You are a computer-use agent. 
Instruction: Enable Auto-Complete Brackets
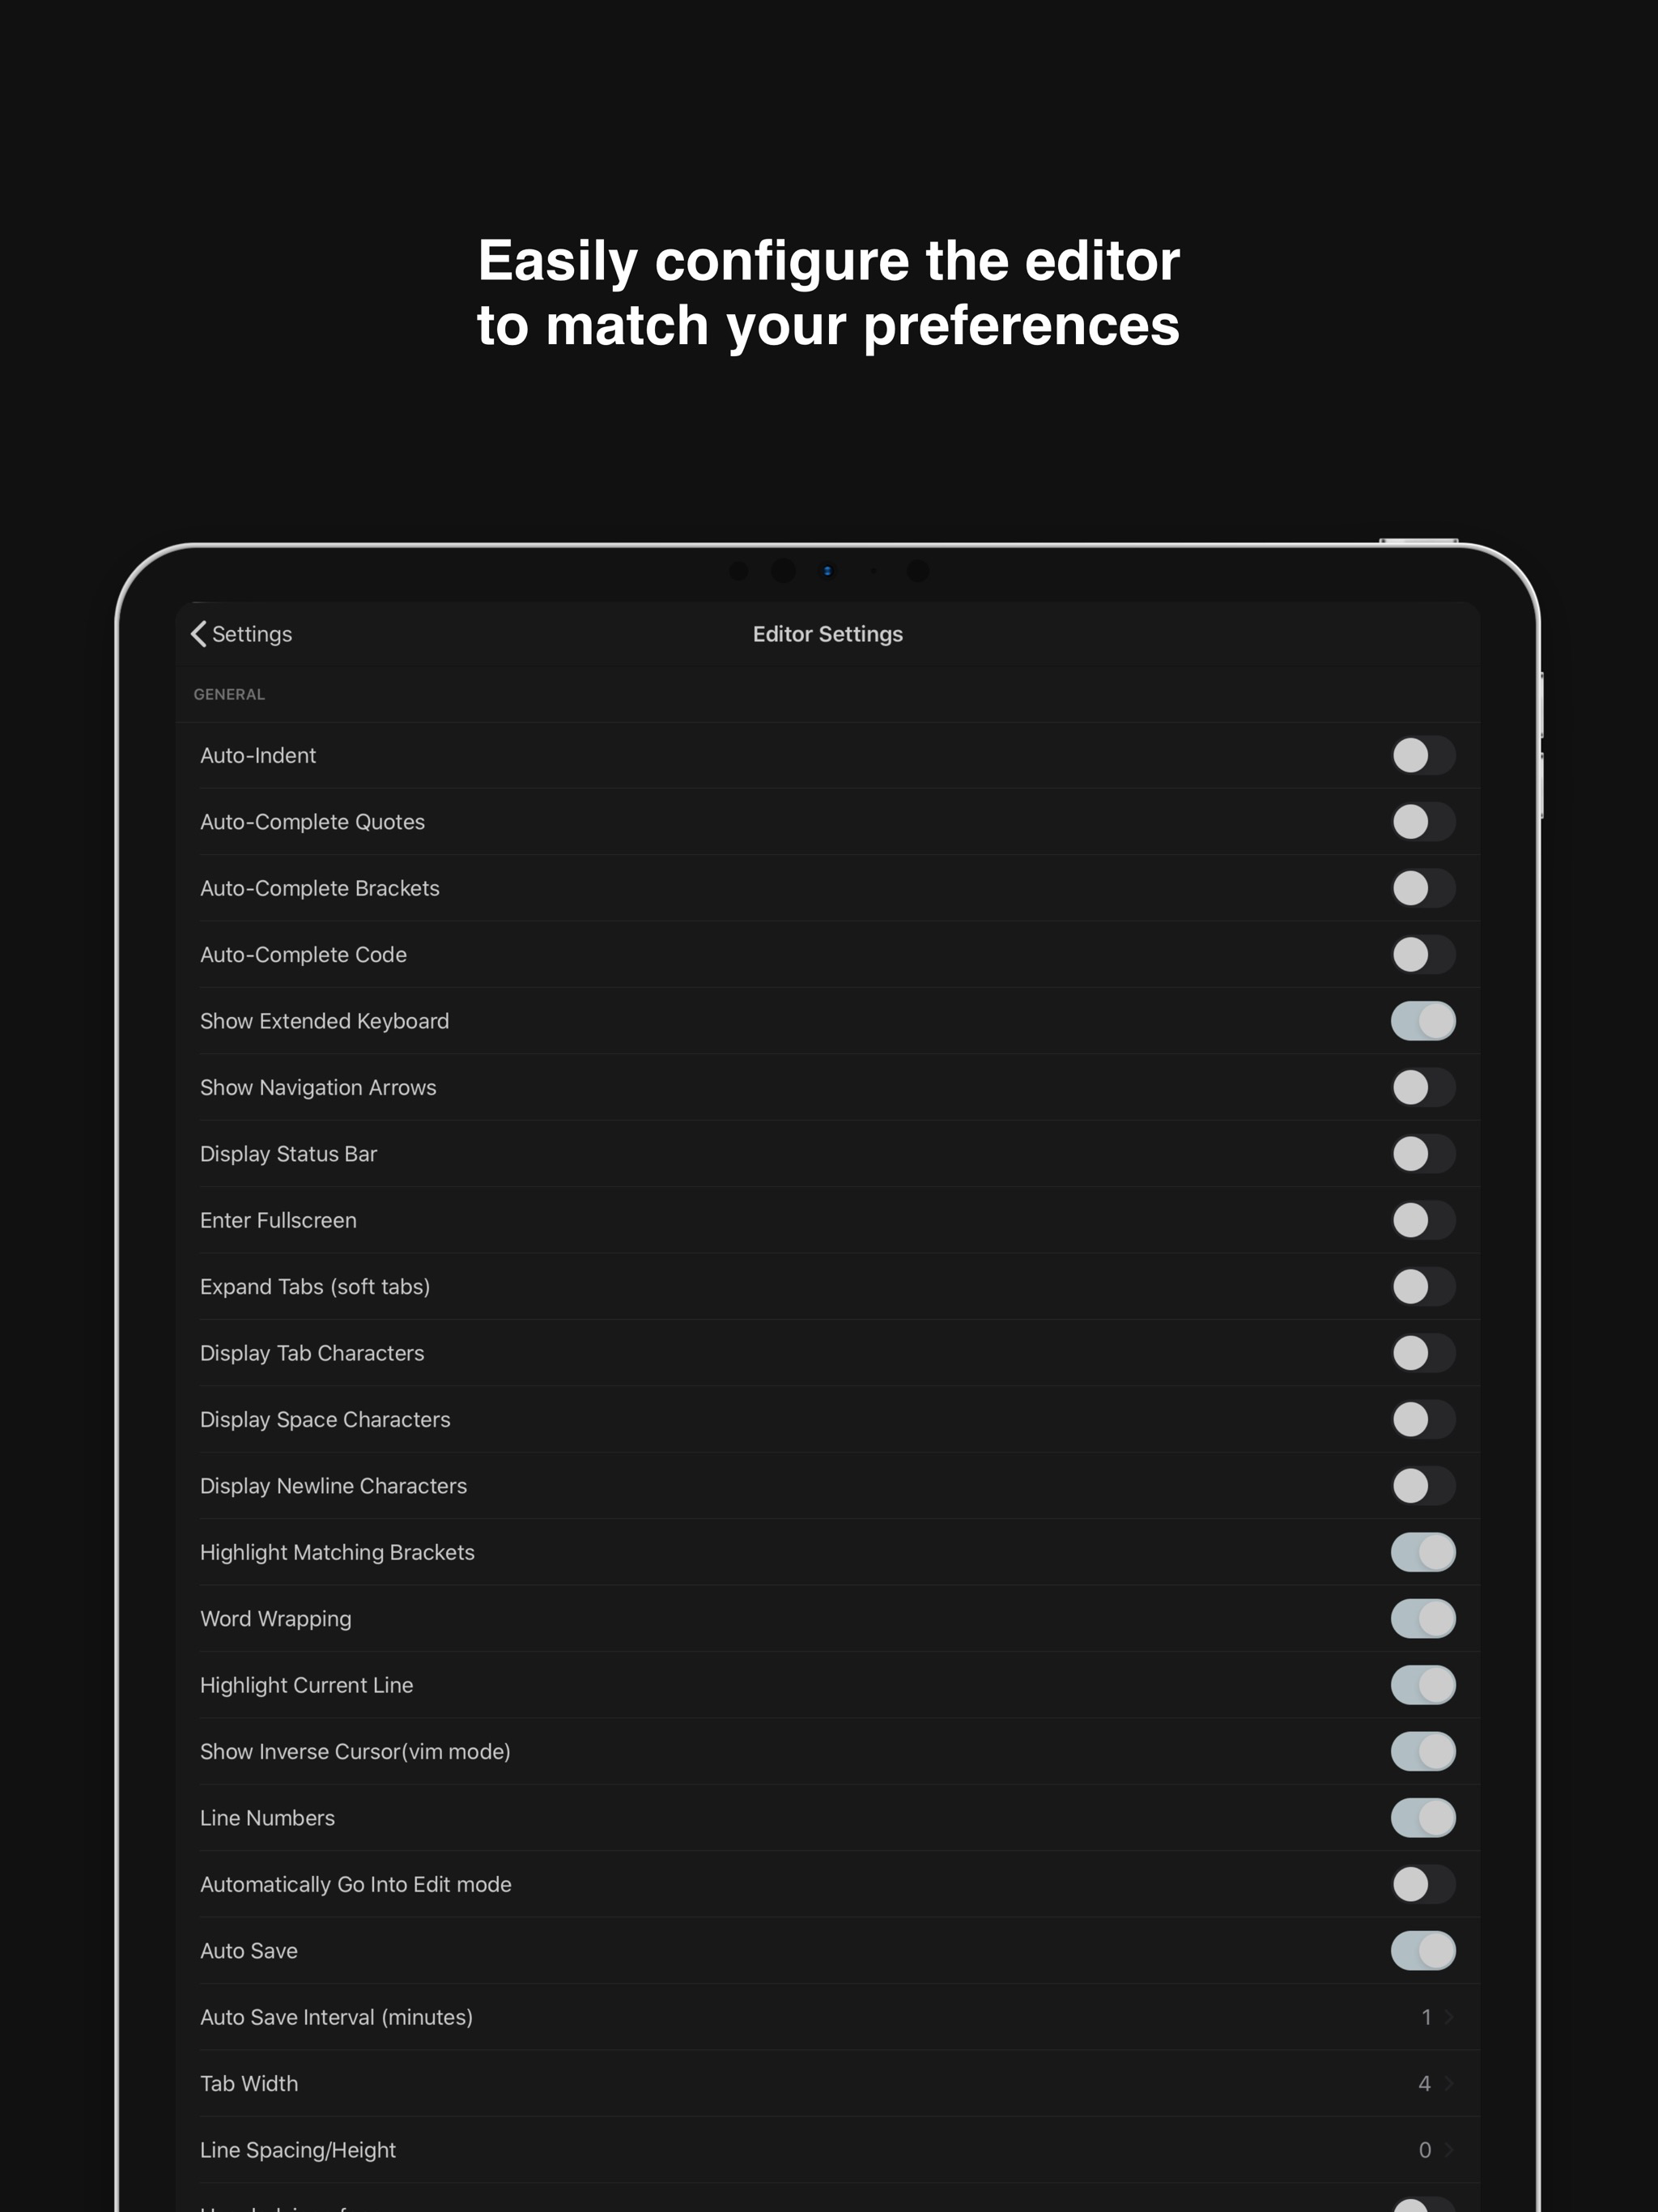click(x=1423, y=888)
